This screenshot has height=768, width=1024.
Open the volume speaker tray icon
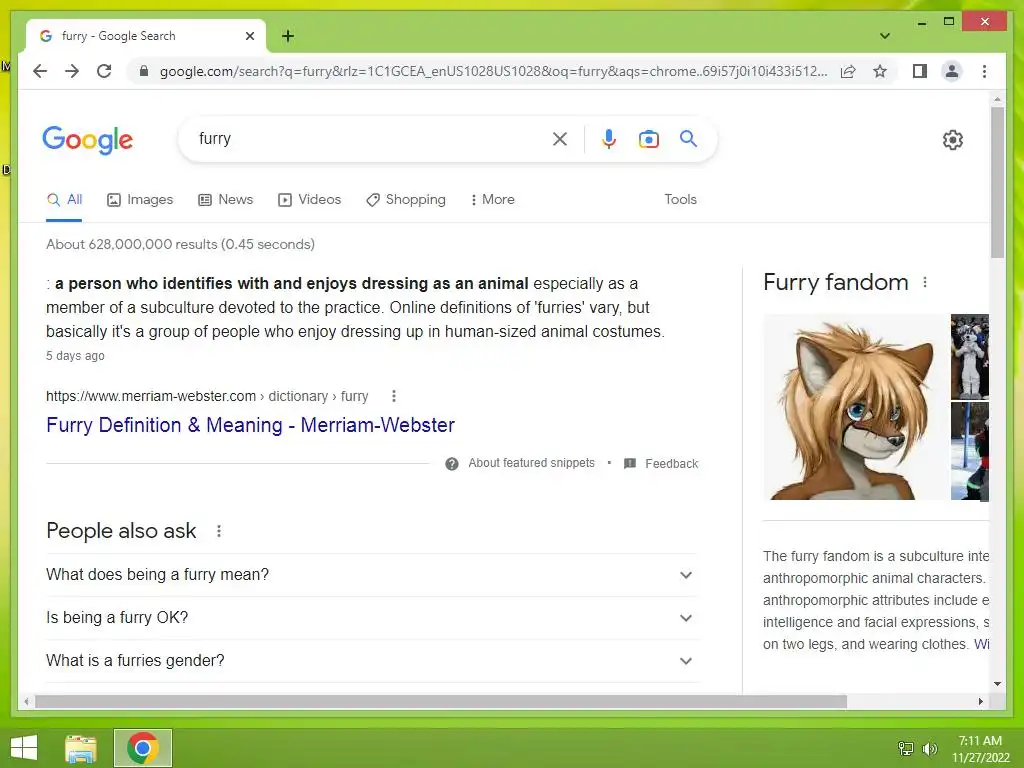[929, 749]
